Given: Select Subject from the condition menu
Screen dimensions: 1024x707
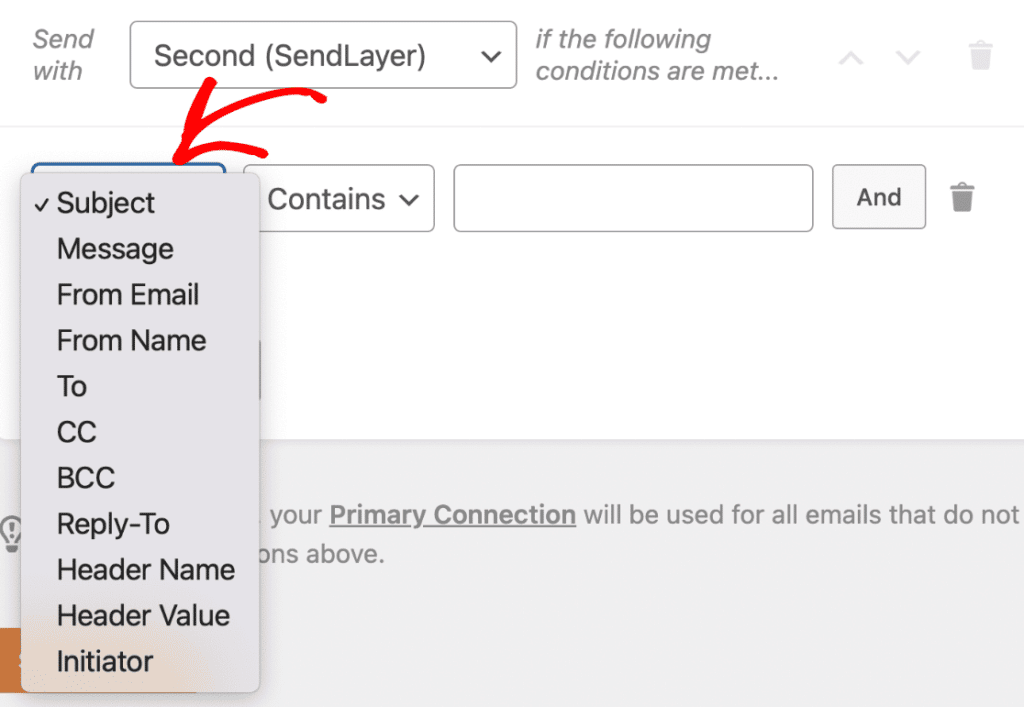Looking at the screenshot, I should click(x=106, y=203).
